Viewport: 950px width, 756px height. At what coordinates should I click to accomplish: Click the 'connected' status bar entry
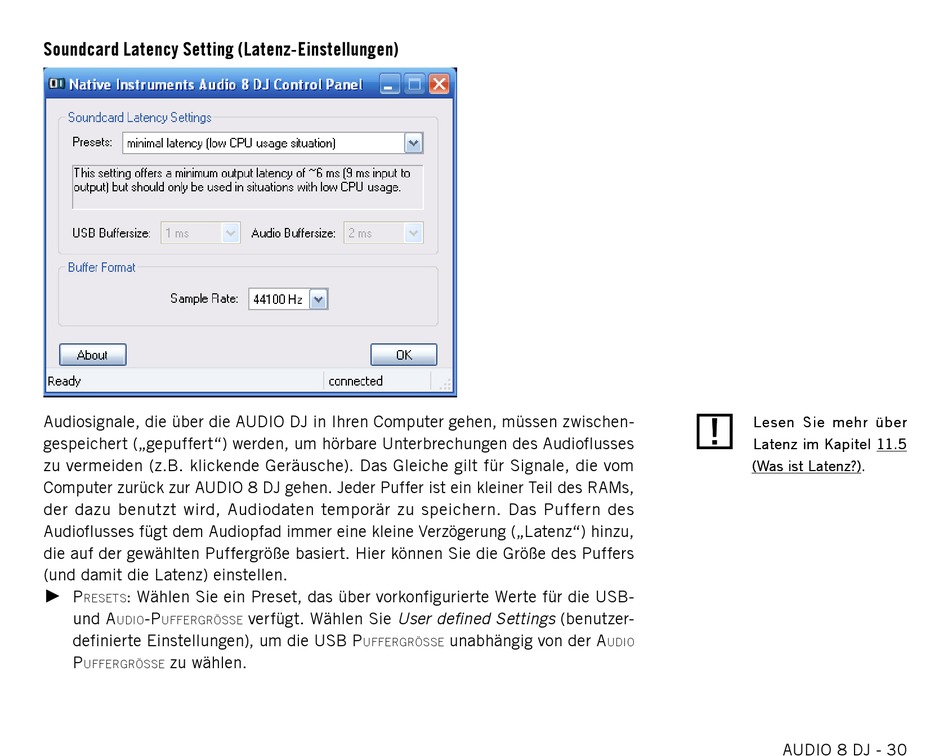pos(356,381)
